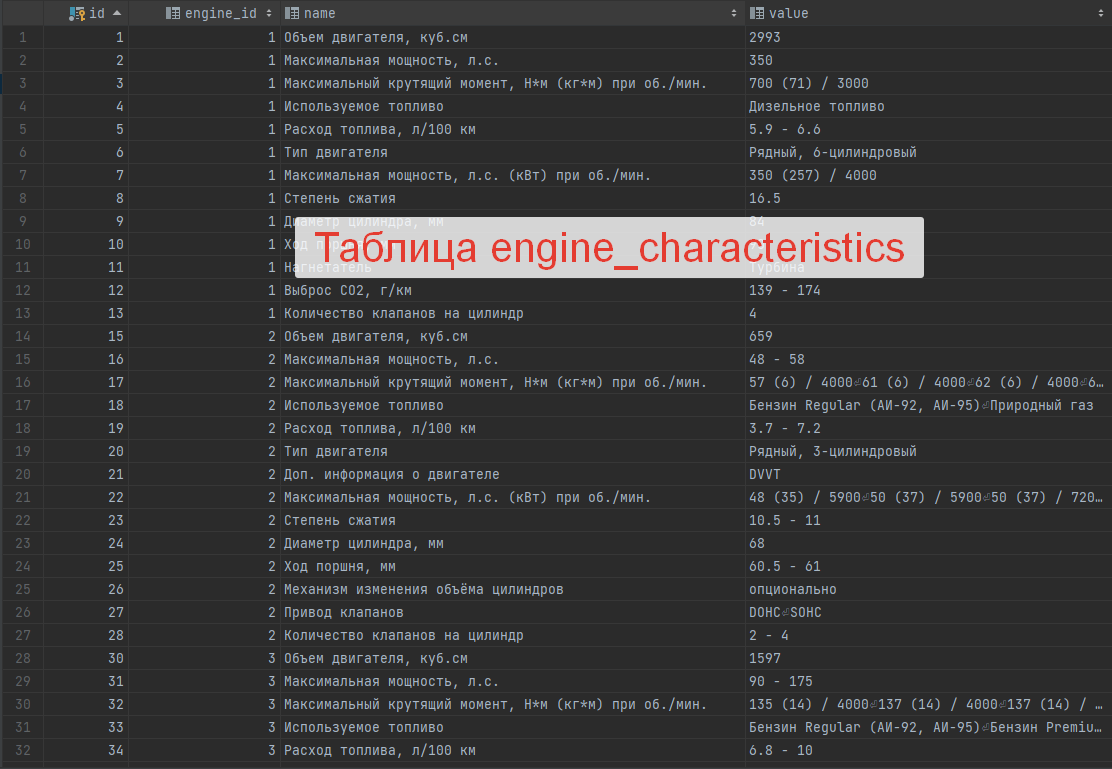This screenshot has width=1112, height=769.
Task: Click the value cell showing 2993
Action: (765, 37)
